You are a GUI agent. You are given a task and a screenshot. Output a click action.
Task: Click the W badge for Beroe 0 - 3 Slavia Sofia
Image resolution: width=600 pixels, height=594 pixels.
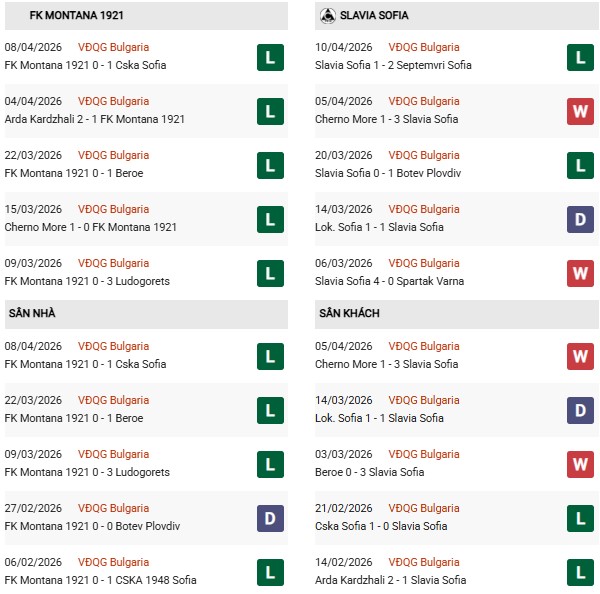click(x=580, y=464)
